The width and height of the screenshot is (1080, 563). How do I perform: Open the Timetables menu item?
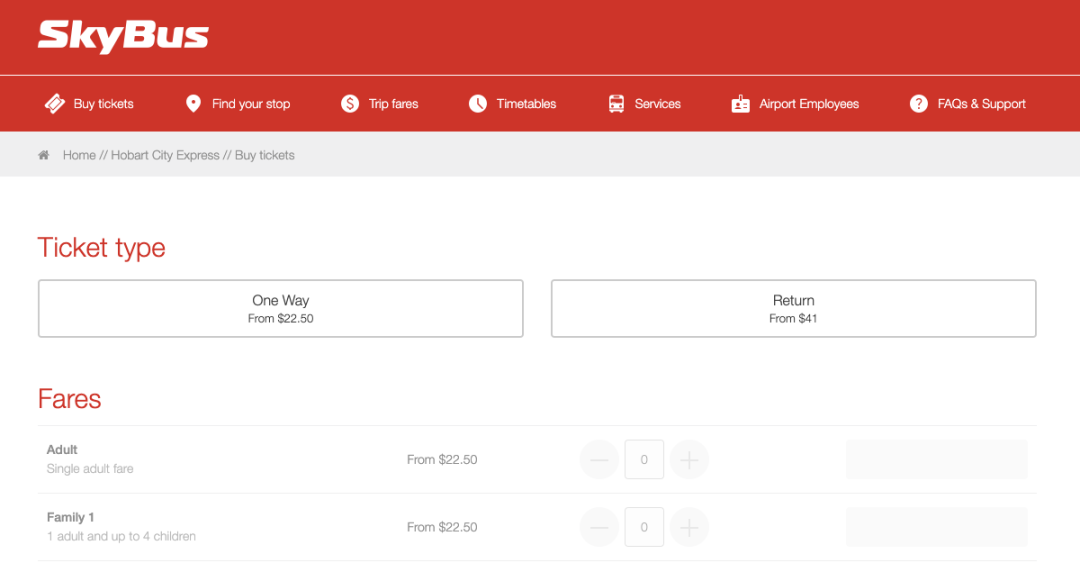click(526, 104)
